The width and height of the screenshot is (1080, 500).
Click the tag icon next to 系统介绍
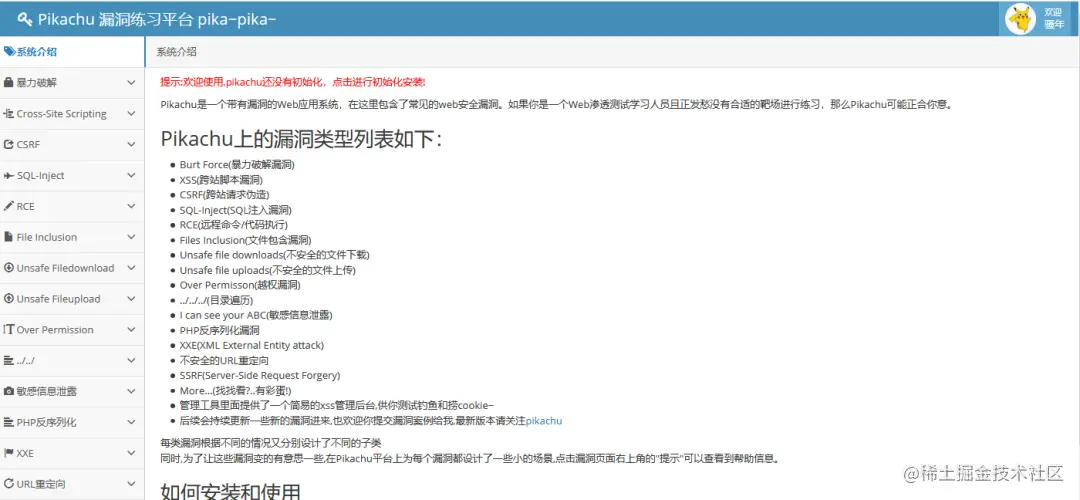9,52
